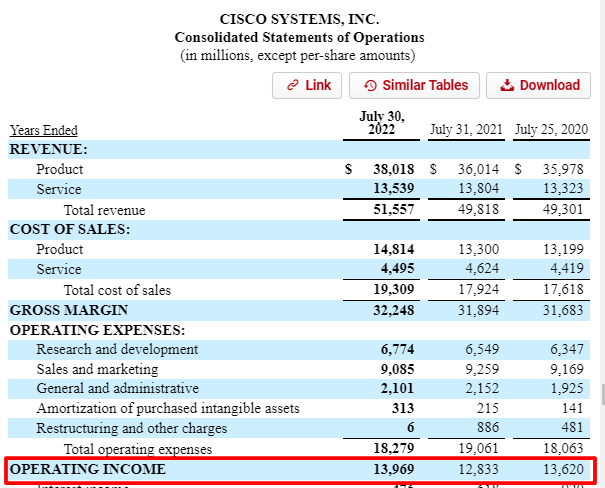Screen dimensions: 605x488
Task: Select the July 30, 2022 column header
Action: [x=380, y=123]
